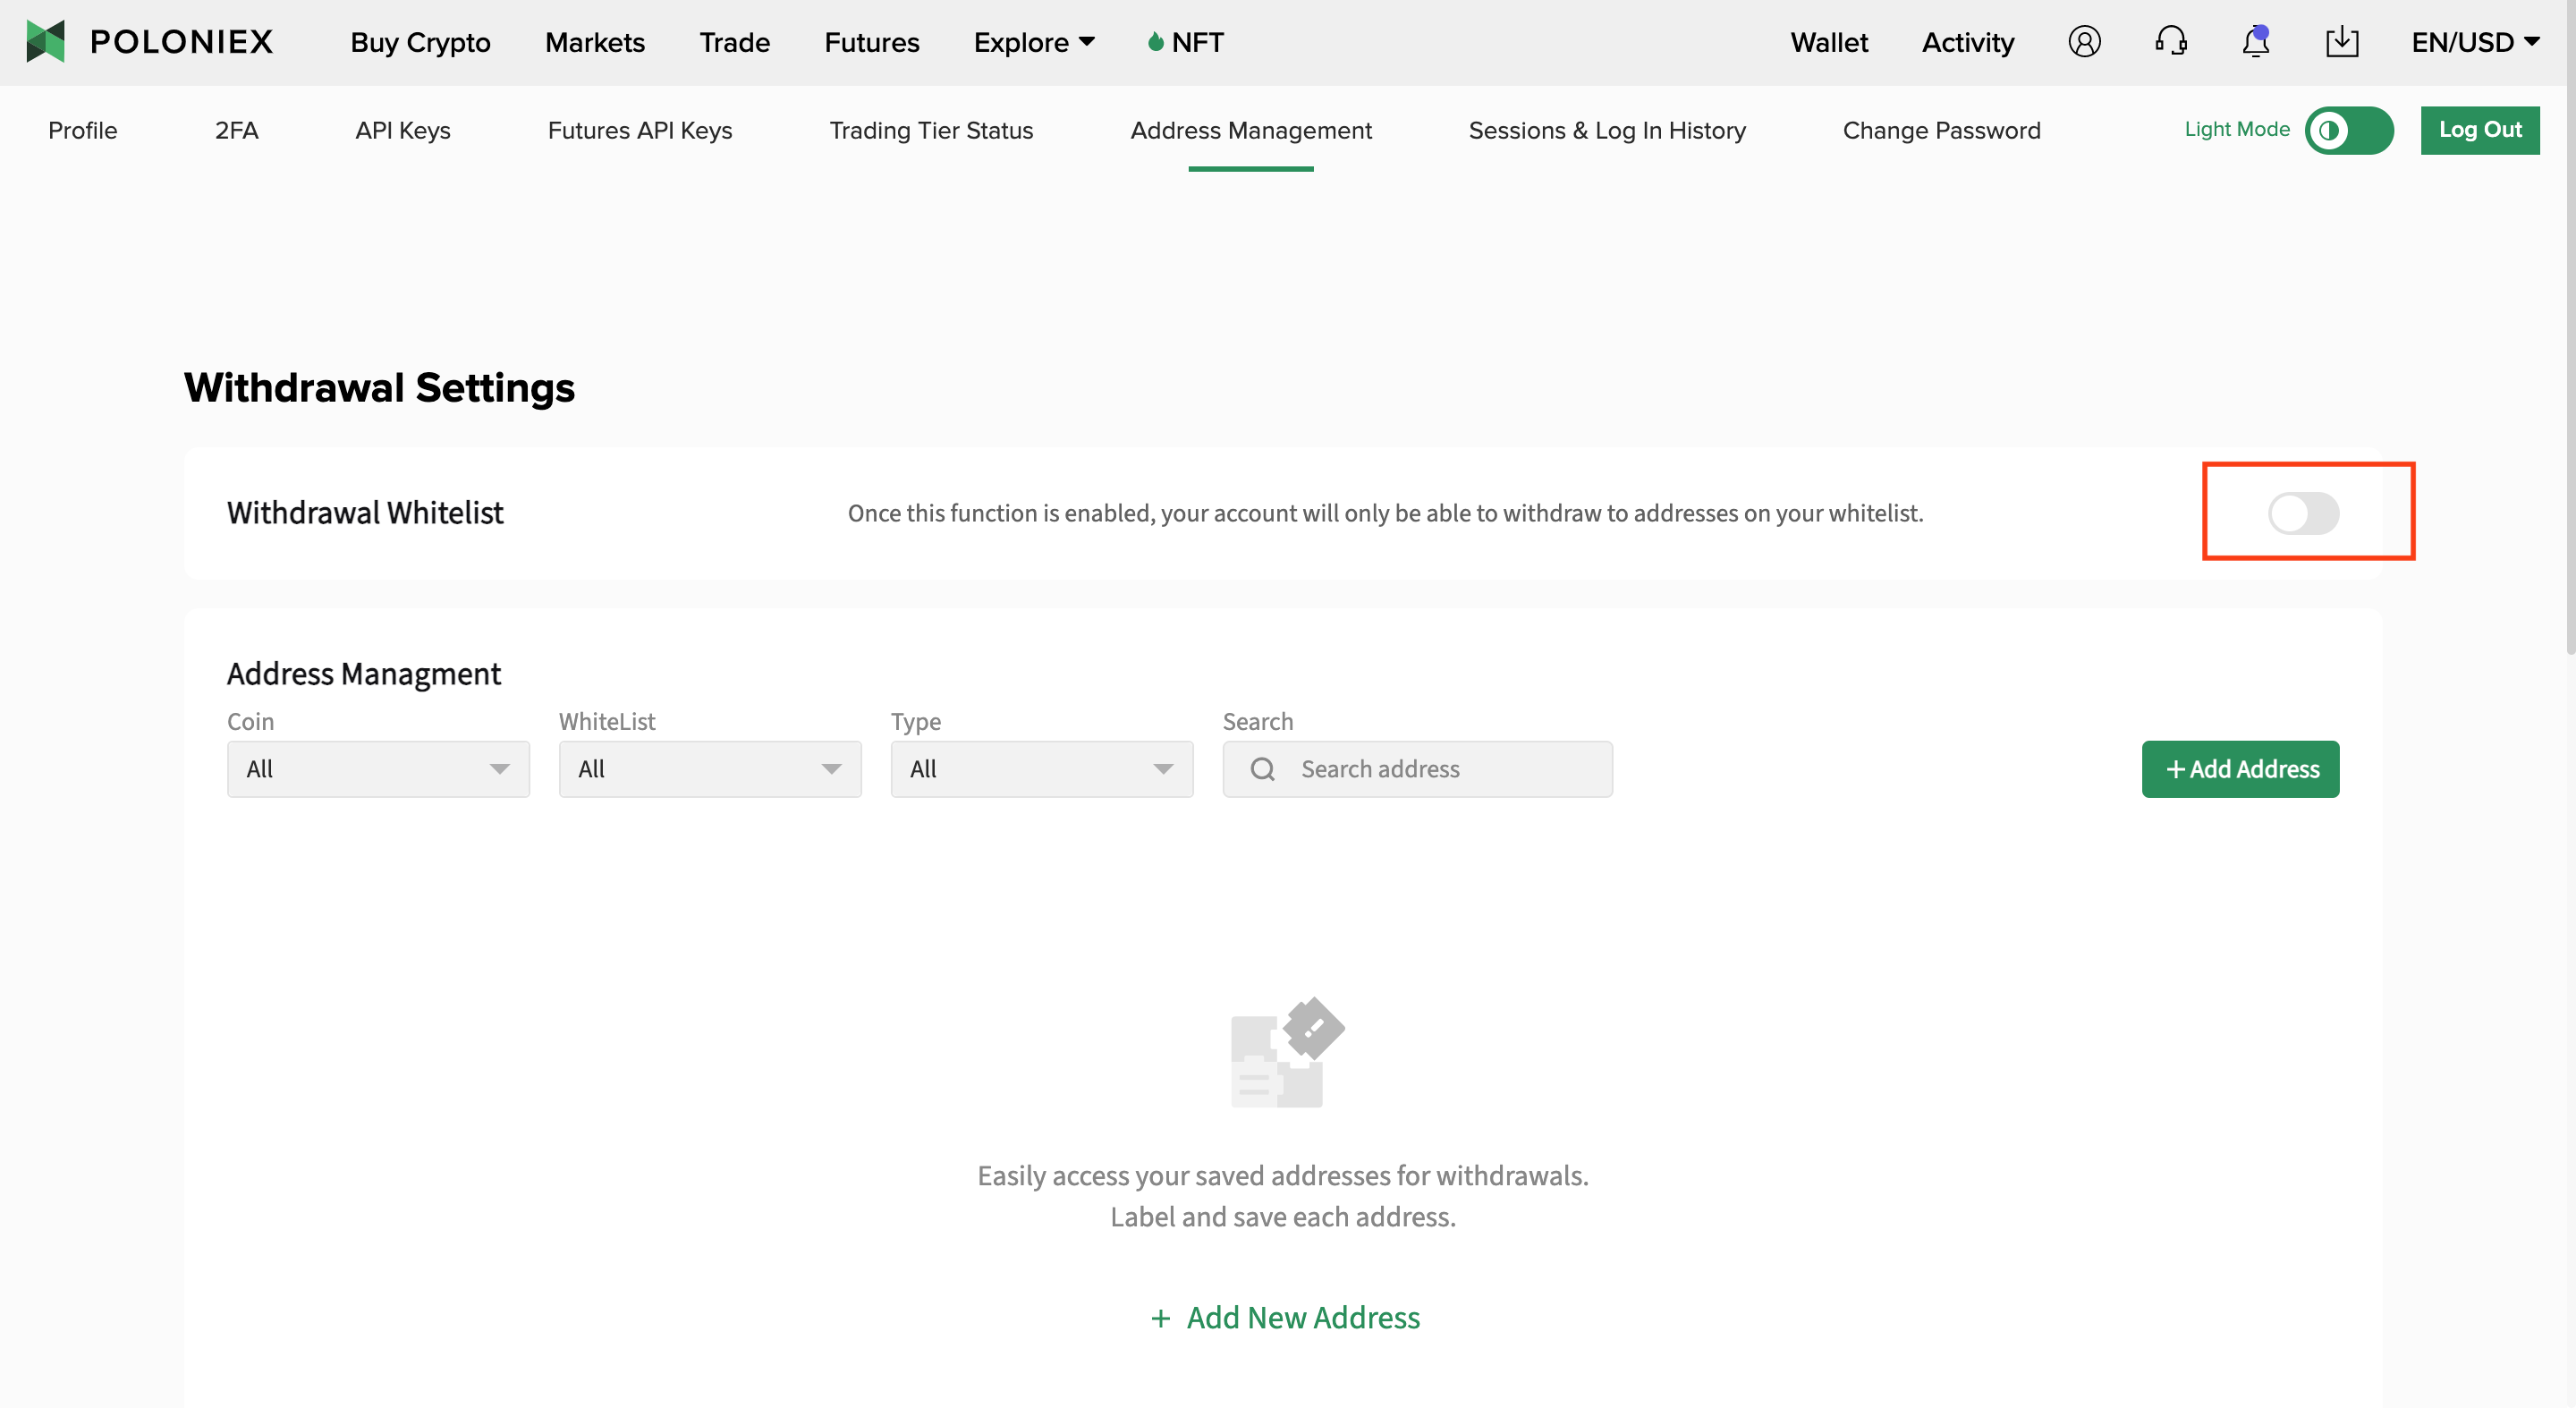Viewport: 2576px width, 1408px height.
Task: Enable the Withdrawal Whitelist toggle
Action: [2303, 513]
